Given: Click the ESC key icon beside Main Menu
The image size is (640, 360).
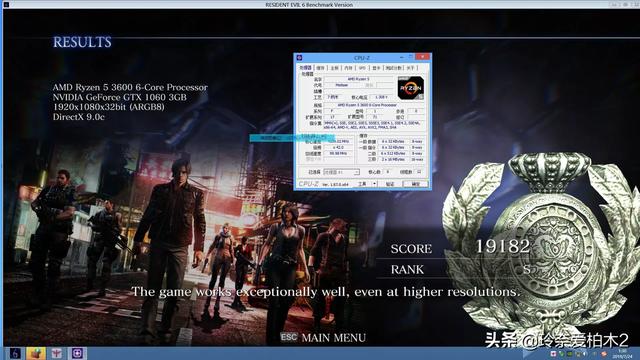Looking at the screenshot, I should coord(289,337).
